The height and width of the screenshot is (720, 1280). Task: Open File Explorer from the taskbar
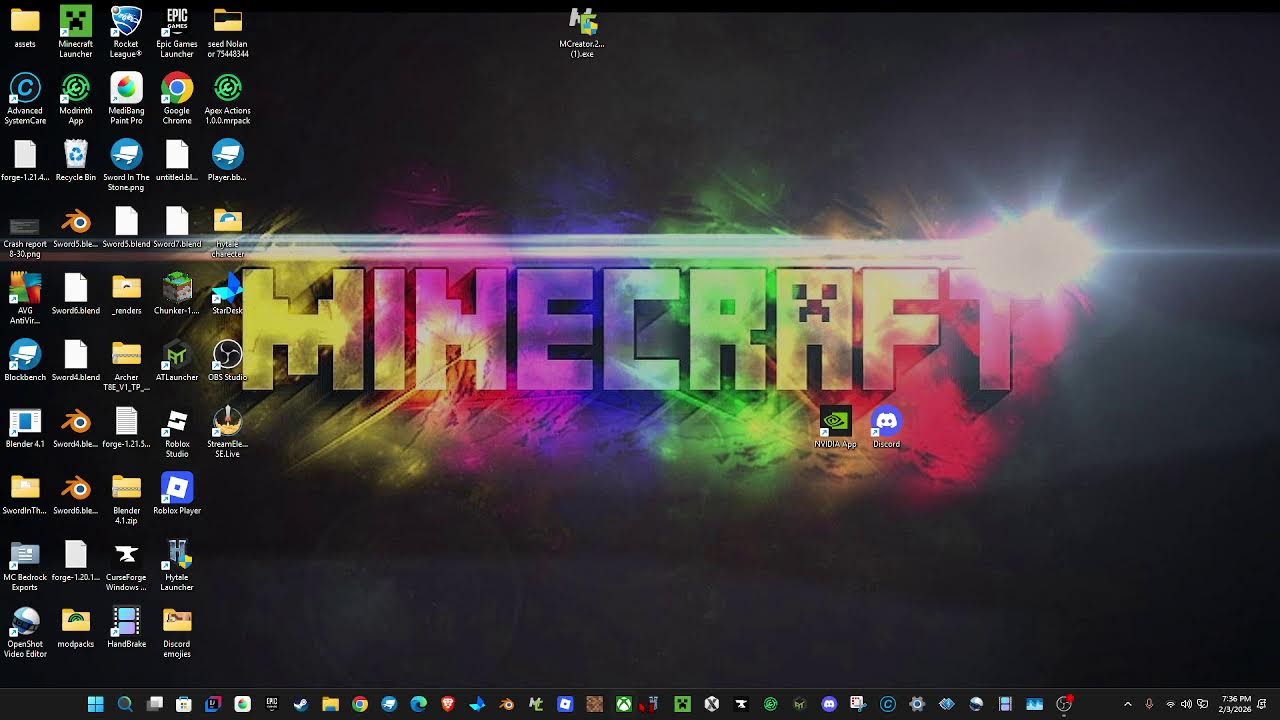(330, 704)
